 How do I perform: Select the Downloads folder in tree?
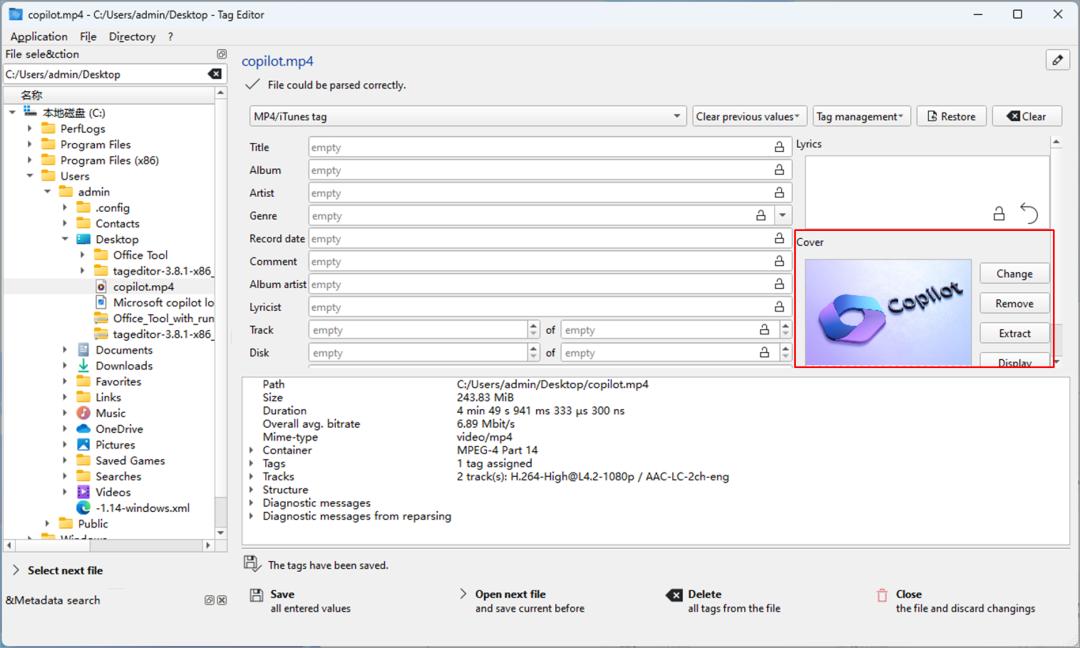tap(124, 366)
